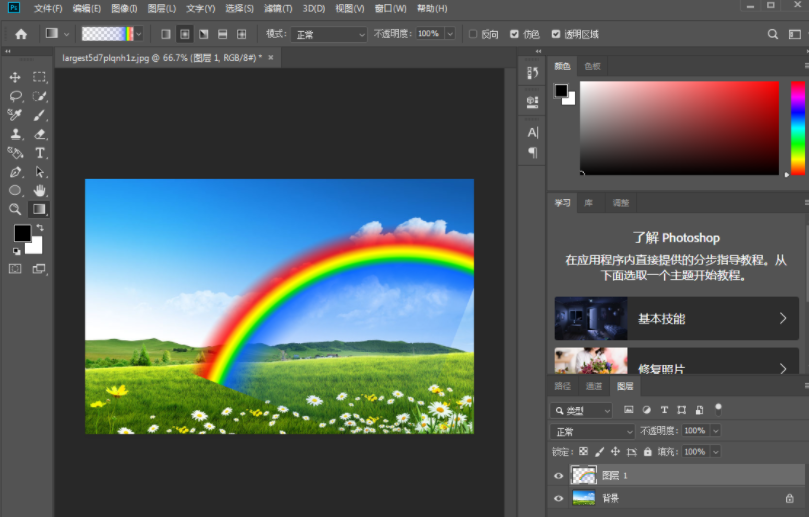Image resolution: width=809 pixels, height=517 pixels.
Task: Enable the 反向 checkbox
Action: click(x=473, y=34)
